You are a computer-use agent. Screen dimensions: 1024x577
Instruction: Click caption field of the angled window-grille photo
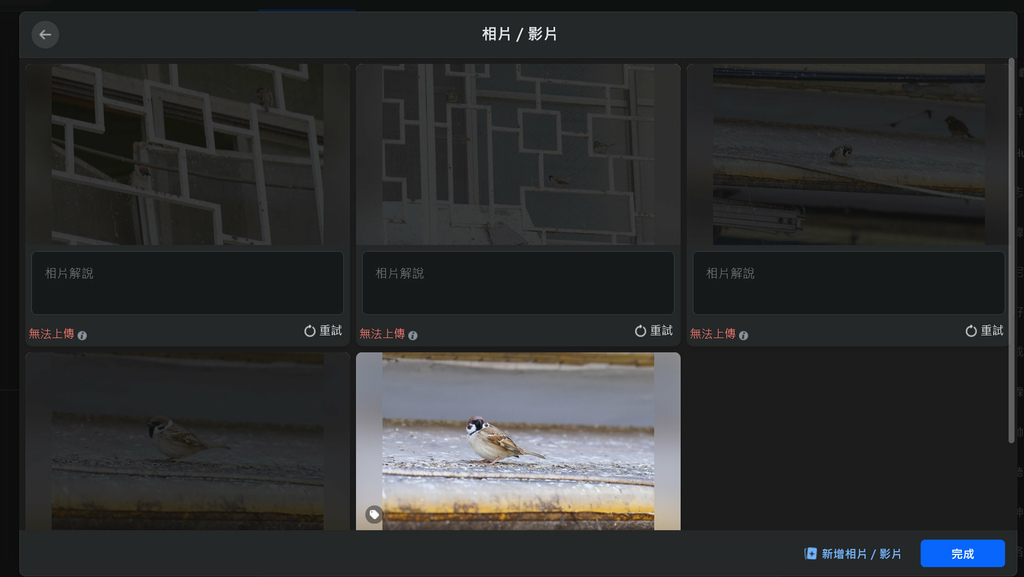[x=187, y=283]
